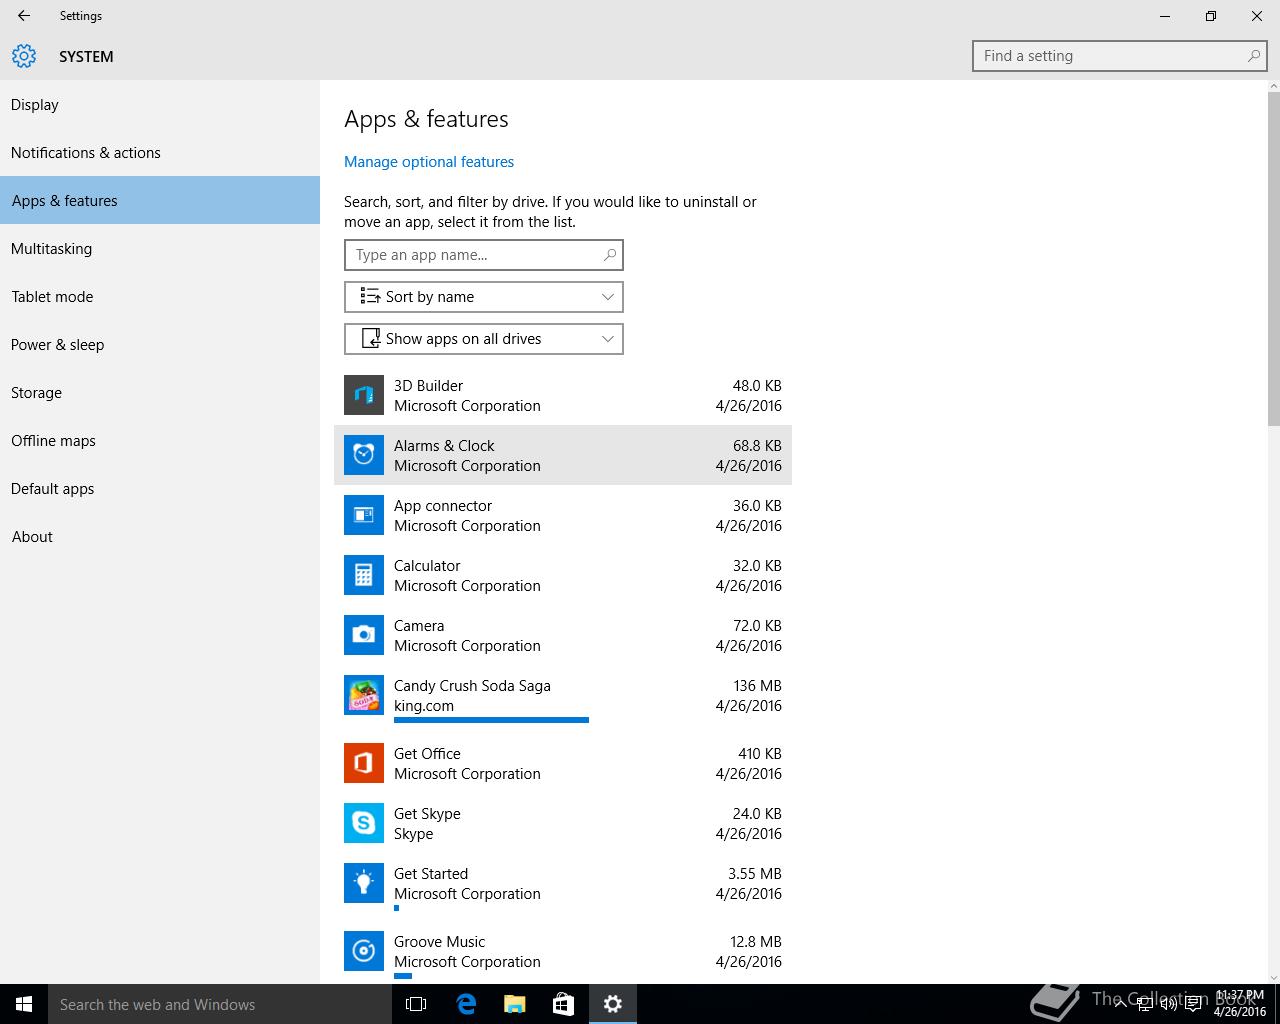The width and height of the screenshot is (1280, 1024).
Task: Click the Get Office app icon
Action: pos(364,763)
